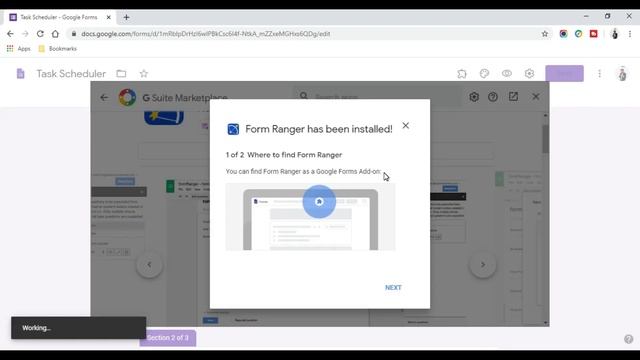Preview the form with eye icon

(507, 73)
